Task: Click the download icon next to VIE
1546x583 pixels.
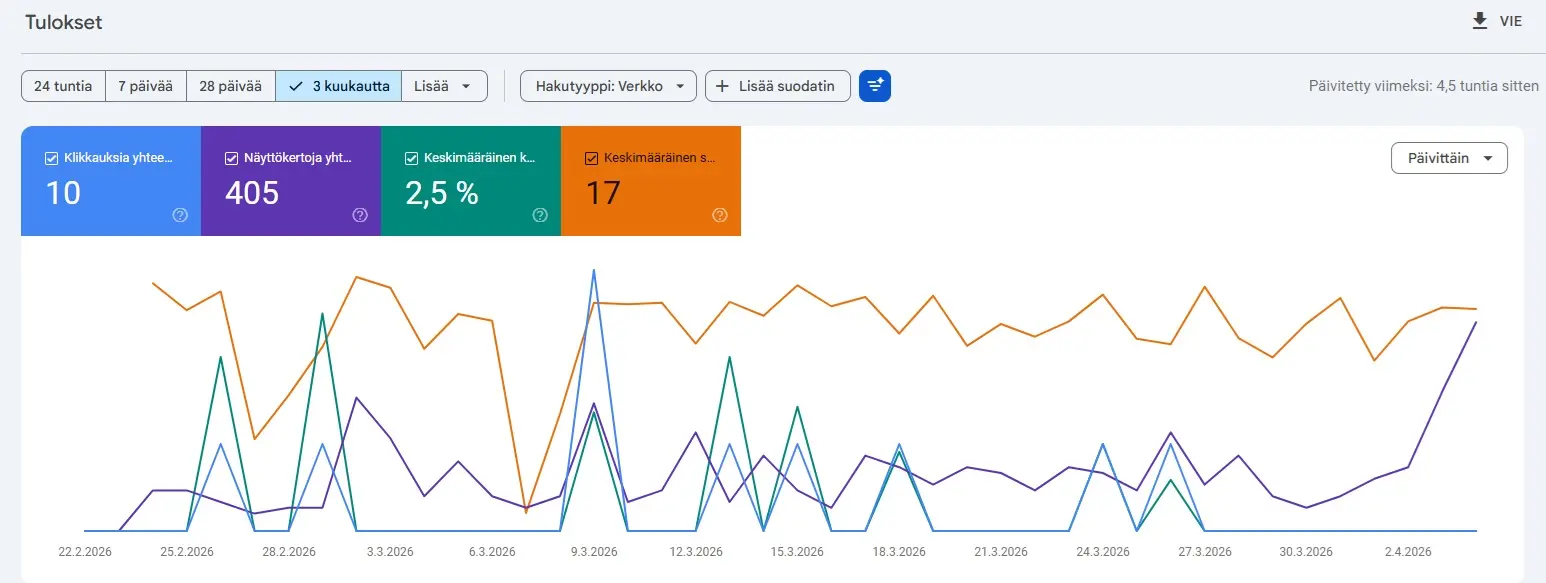Action: click(1479, 19)
